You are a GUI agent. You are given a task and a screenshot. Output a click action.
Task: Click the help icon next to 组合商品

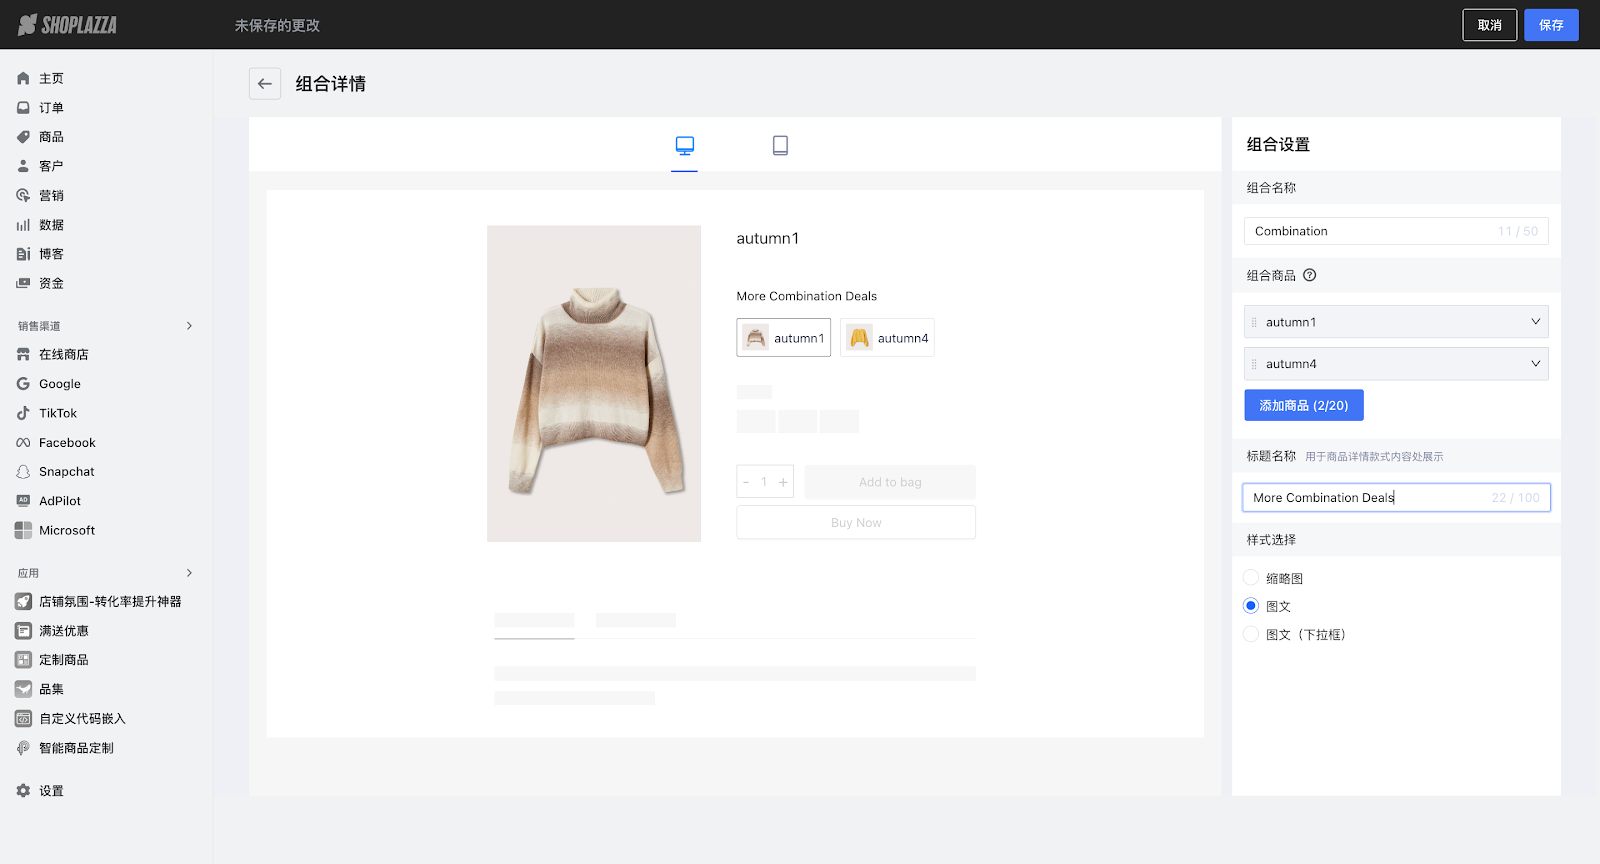(1310, 276)
